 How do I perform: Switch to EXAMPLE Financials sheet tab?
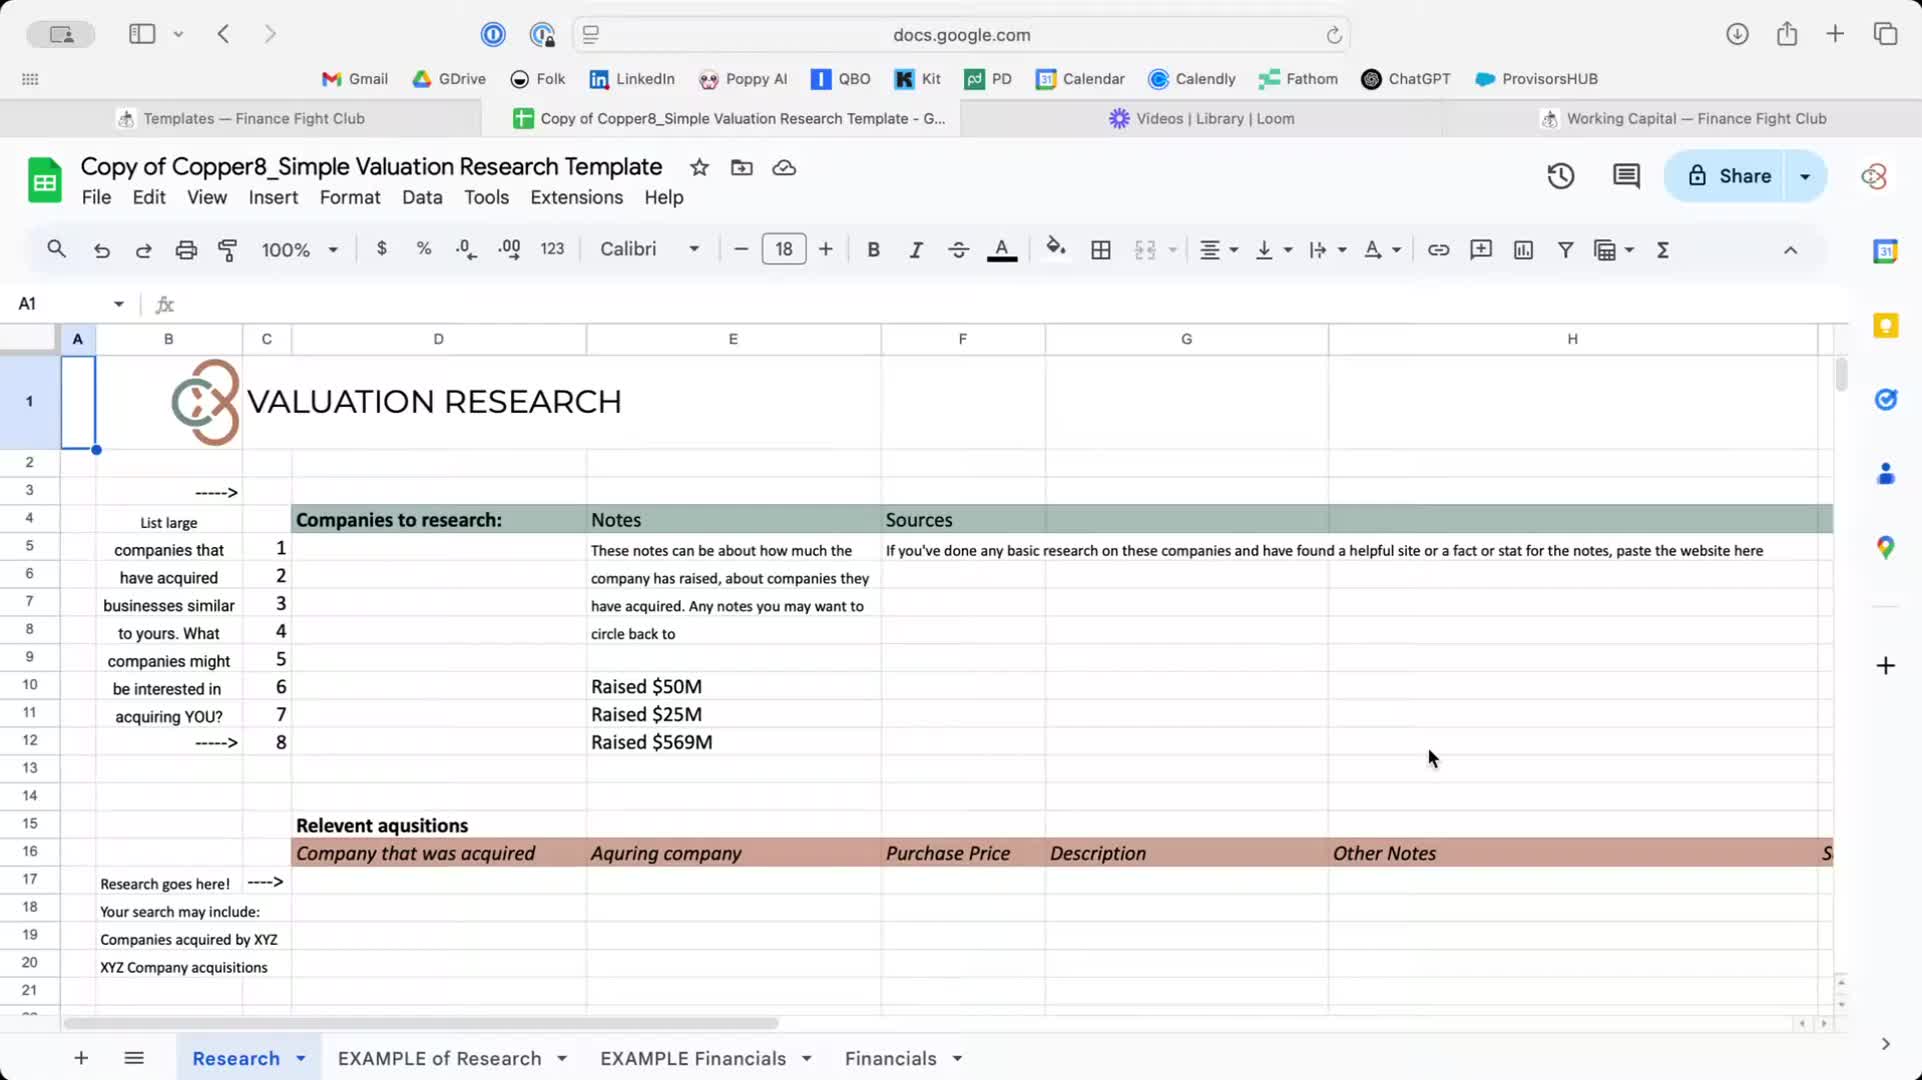pyautogui.click(x=692, y=1058)
